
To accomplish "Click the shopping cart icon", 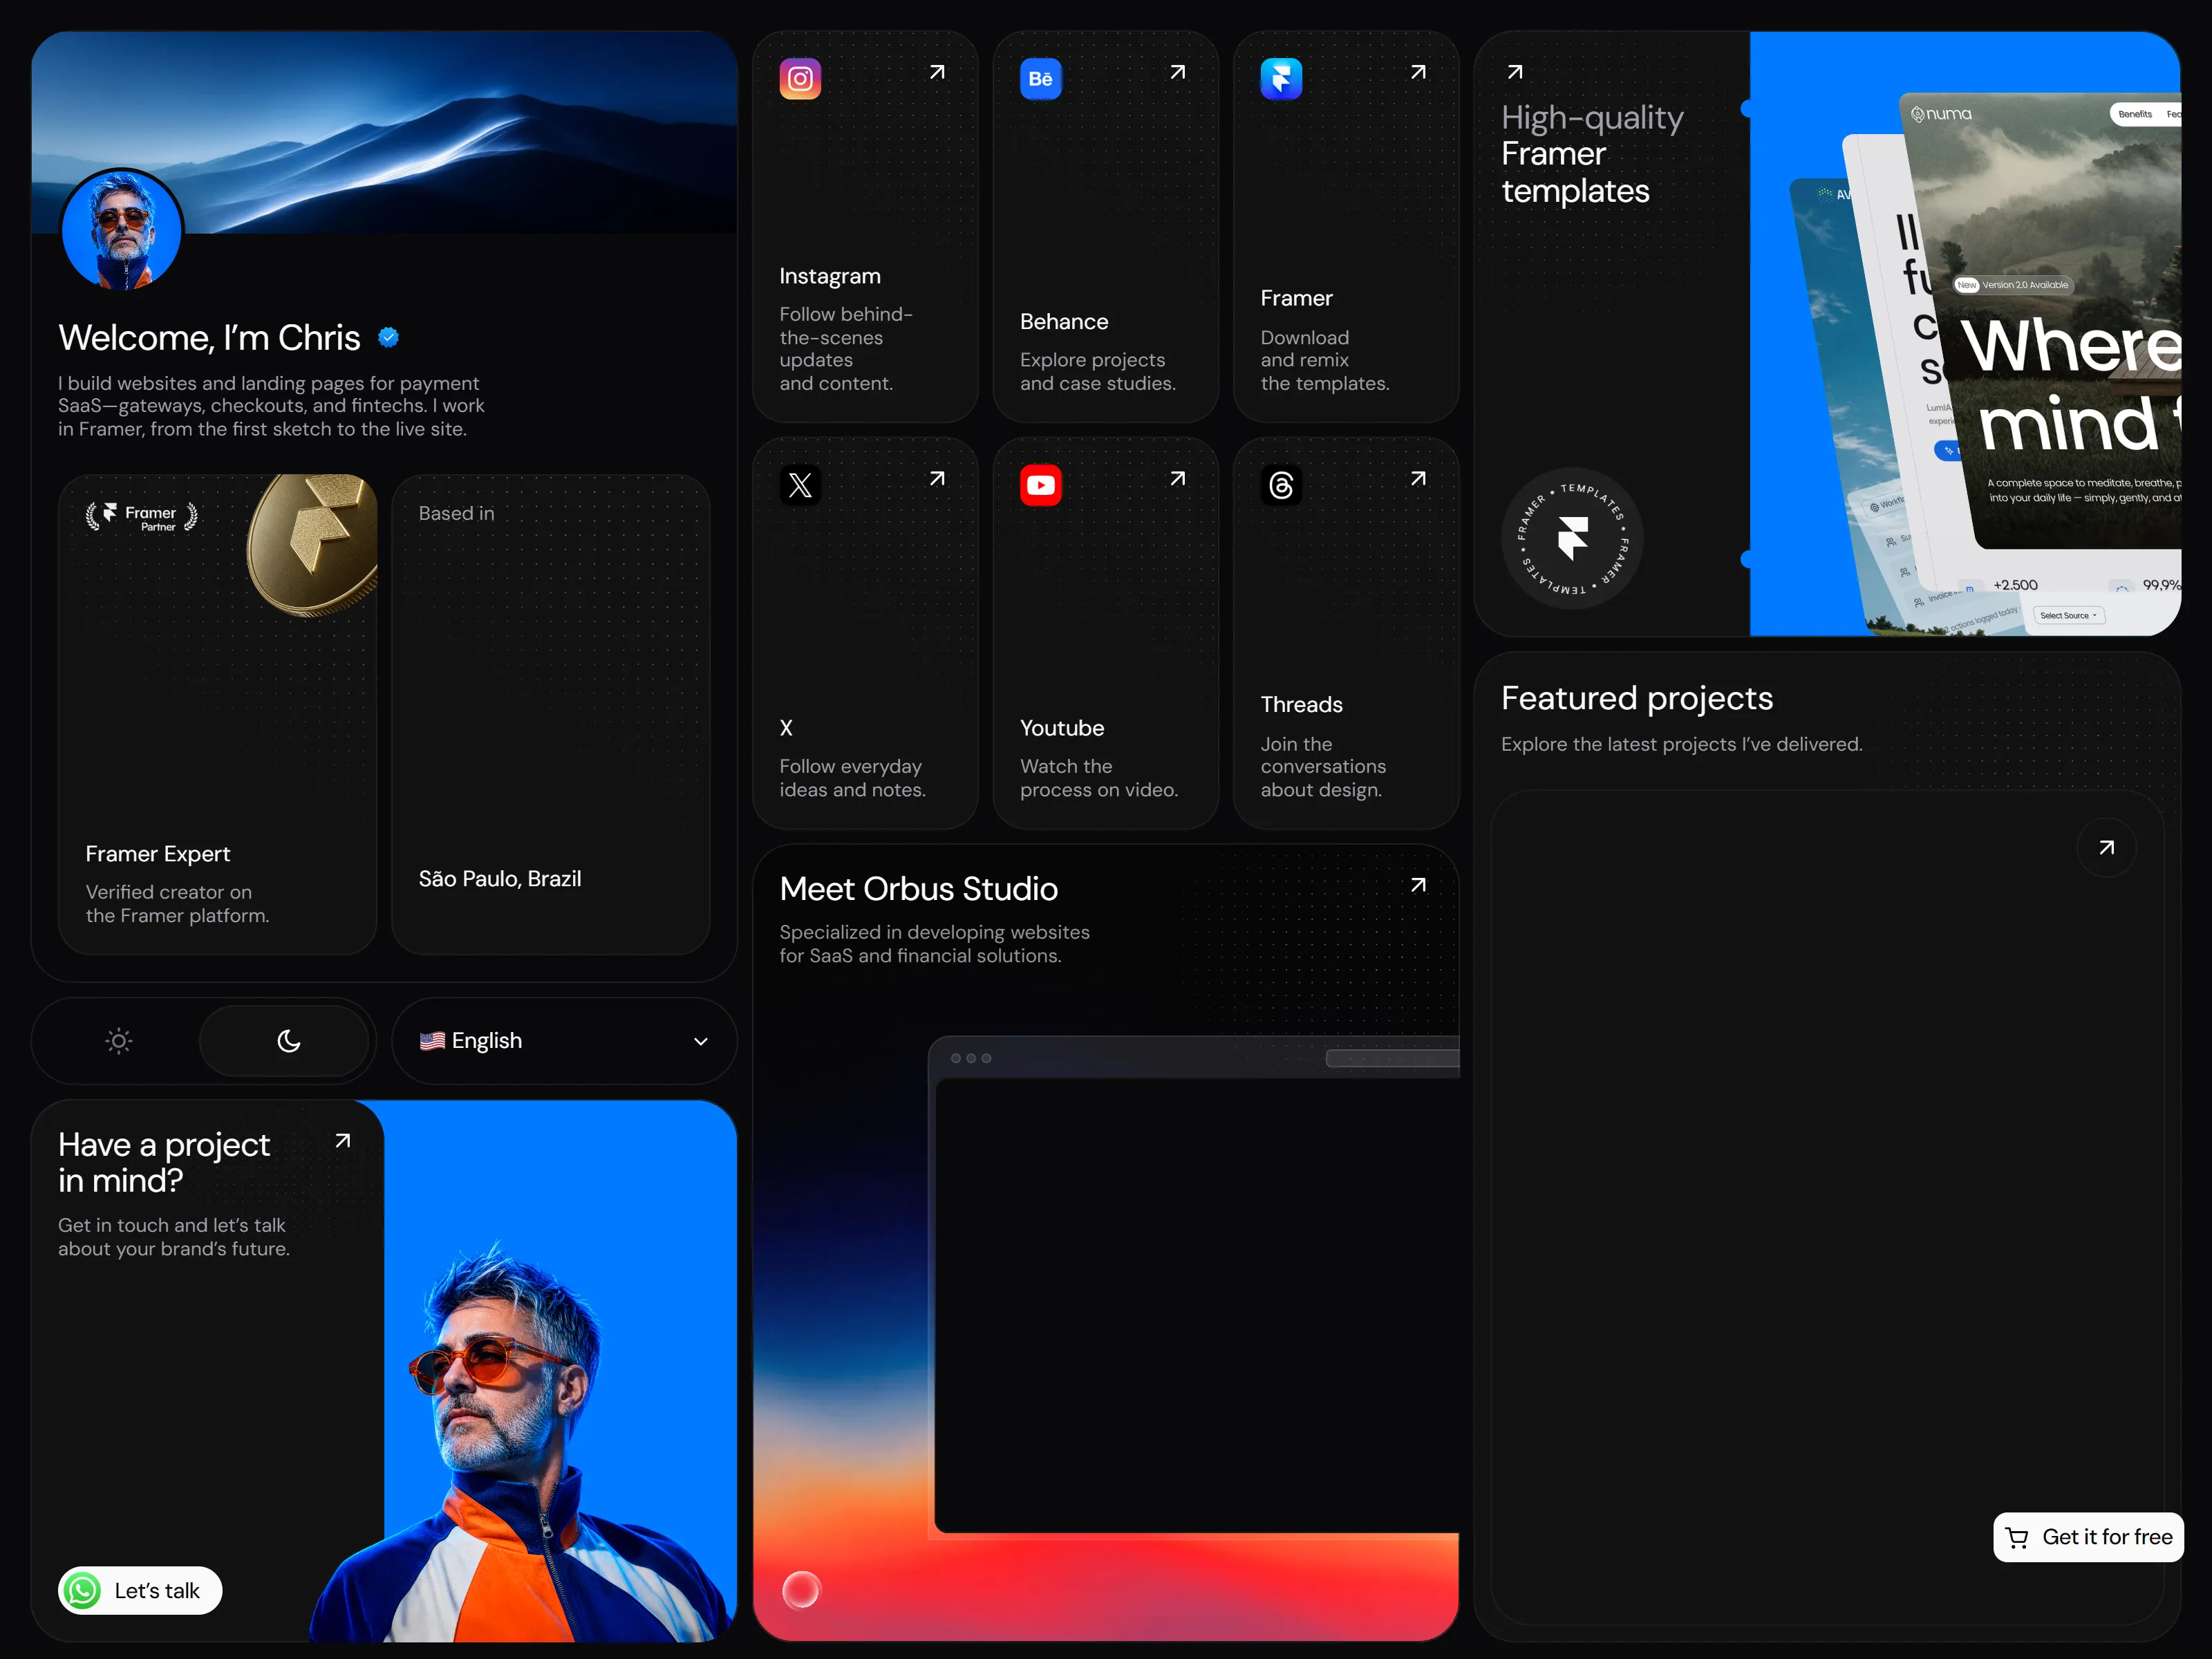I will [2017, 1537].
